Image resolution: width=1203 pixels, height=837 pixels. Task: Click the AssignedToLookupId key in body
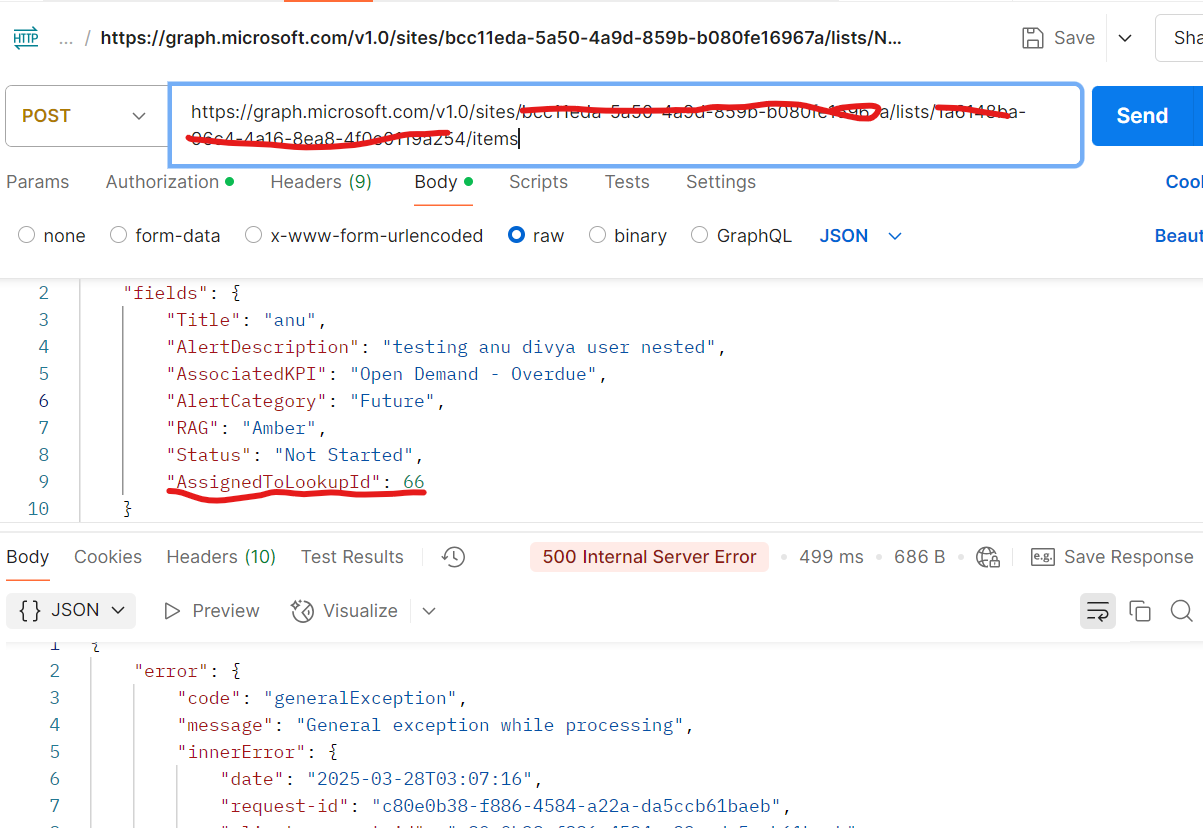point(275,482)
